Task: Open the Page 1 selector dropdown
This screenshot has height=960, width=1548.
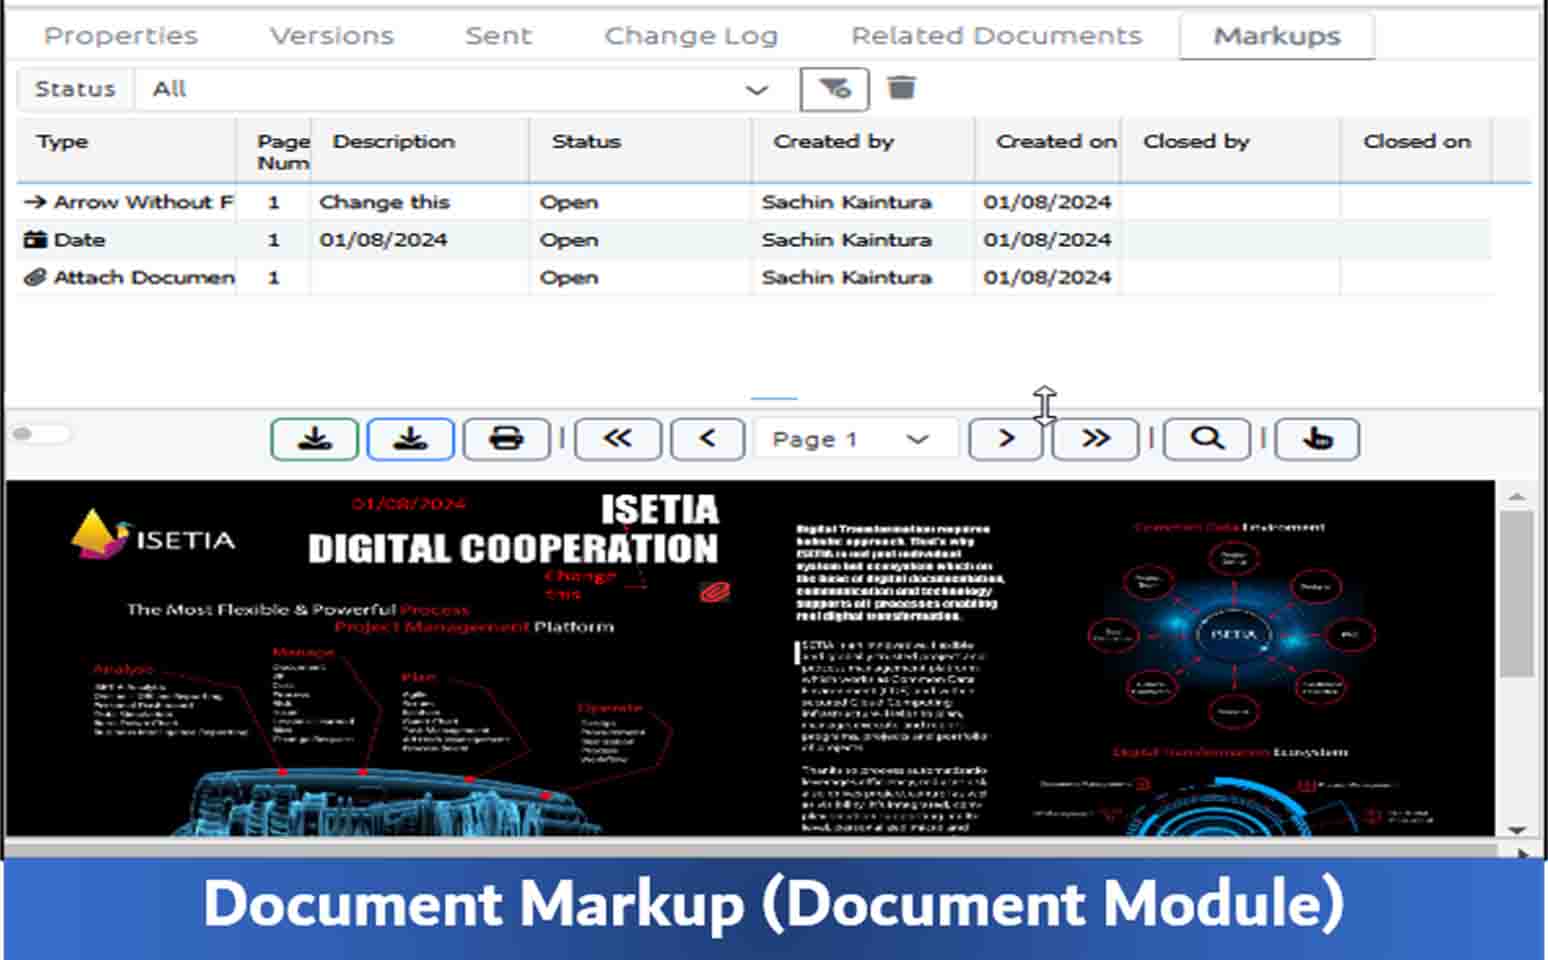Action: pos(856,439)
